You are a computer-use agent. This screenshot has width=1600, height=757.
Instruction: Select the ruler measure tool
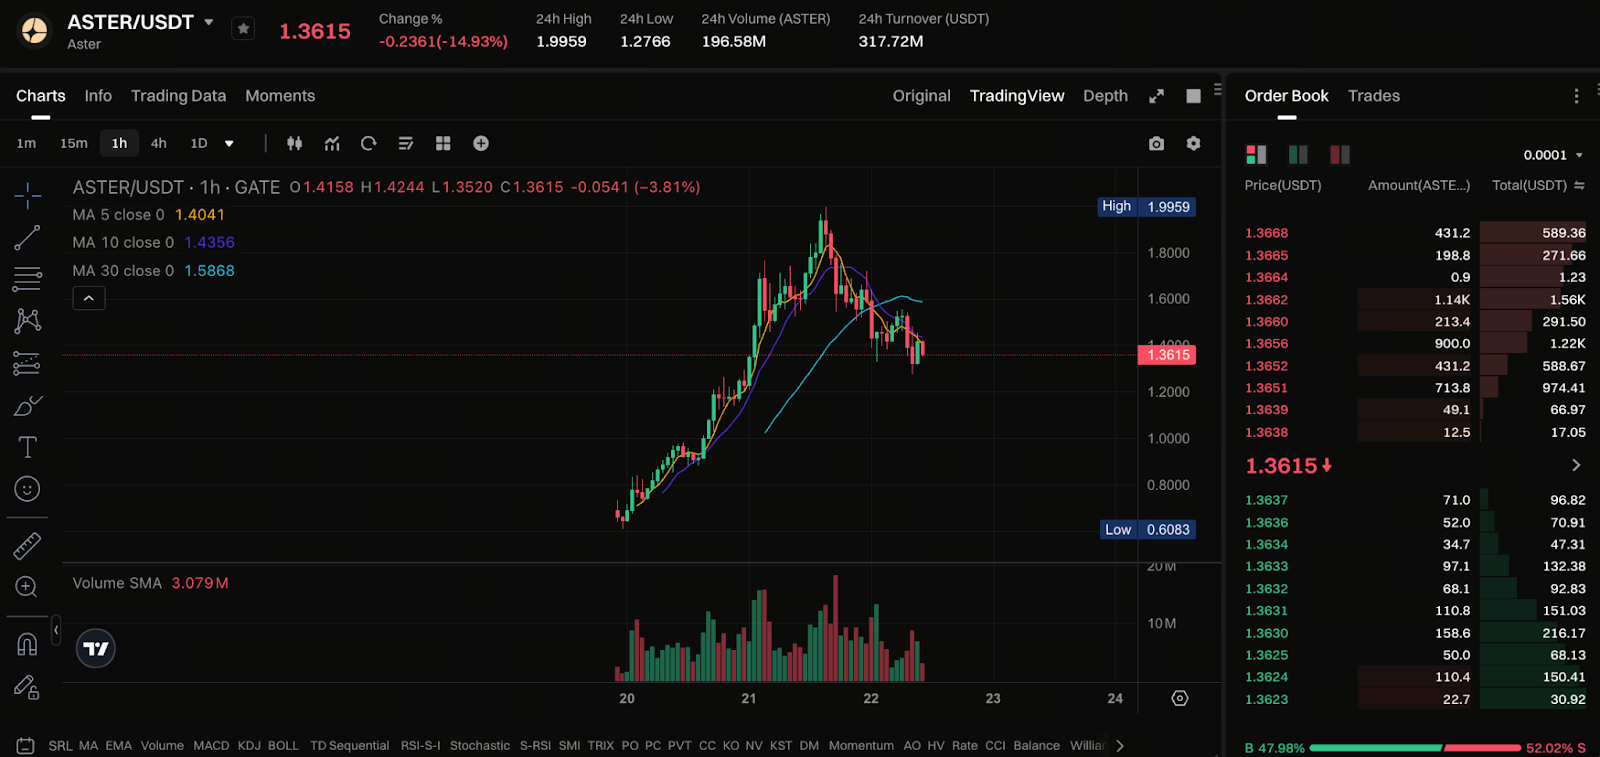click(27, 545)
